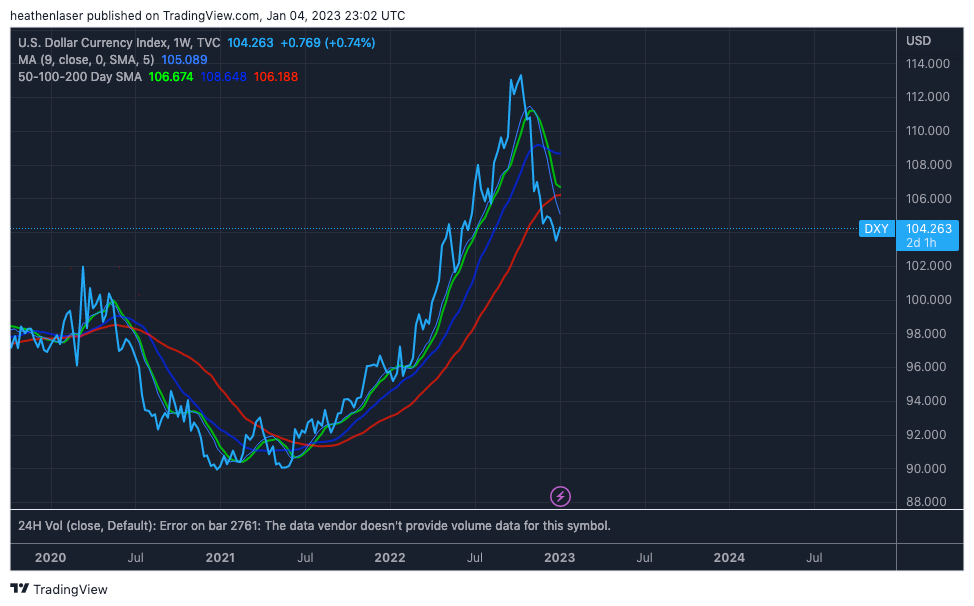Click the 94.000 price axis label
This screenshot has height=606, width=974.
[928, 400]
